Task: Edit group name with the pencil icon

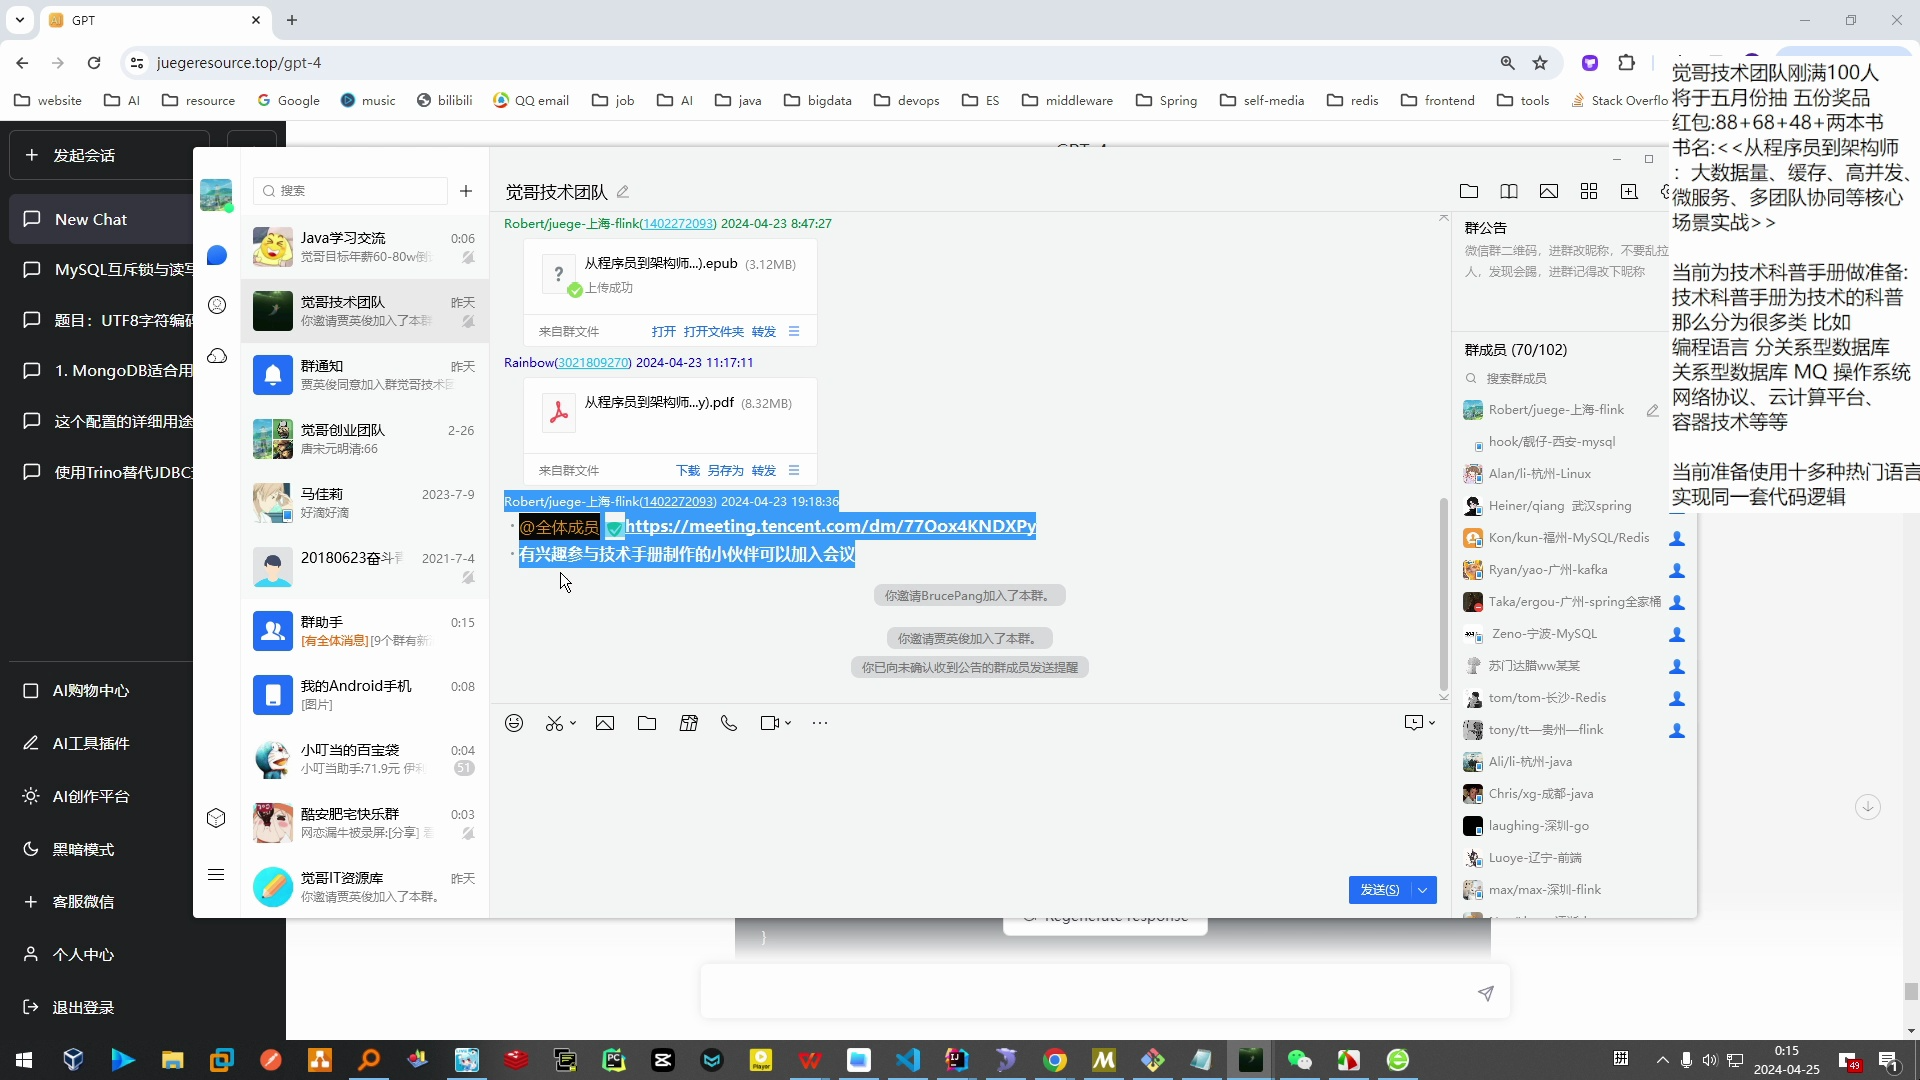Action: click(623, 191)
